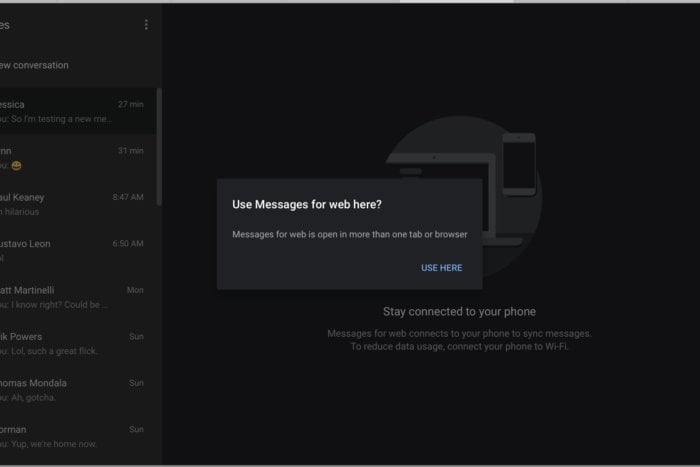The image size is (700, 467).
Task: Open the Jessica conversation from 27 min ago
Action: click(78, 111)
